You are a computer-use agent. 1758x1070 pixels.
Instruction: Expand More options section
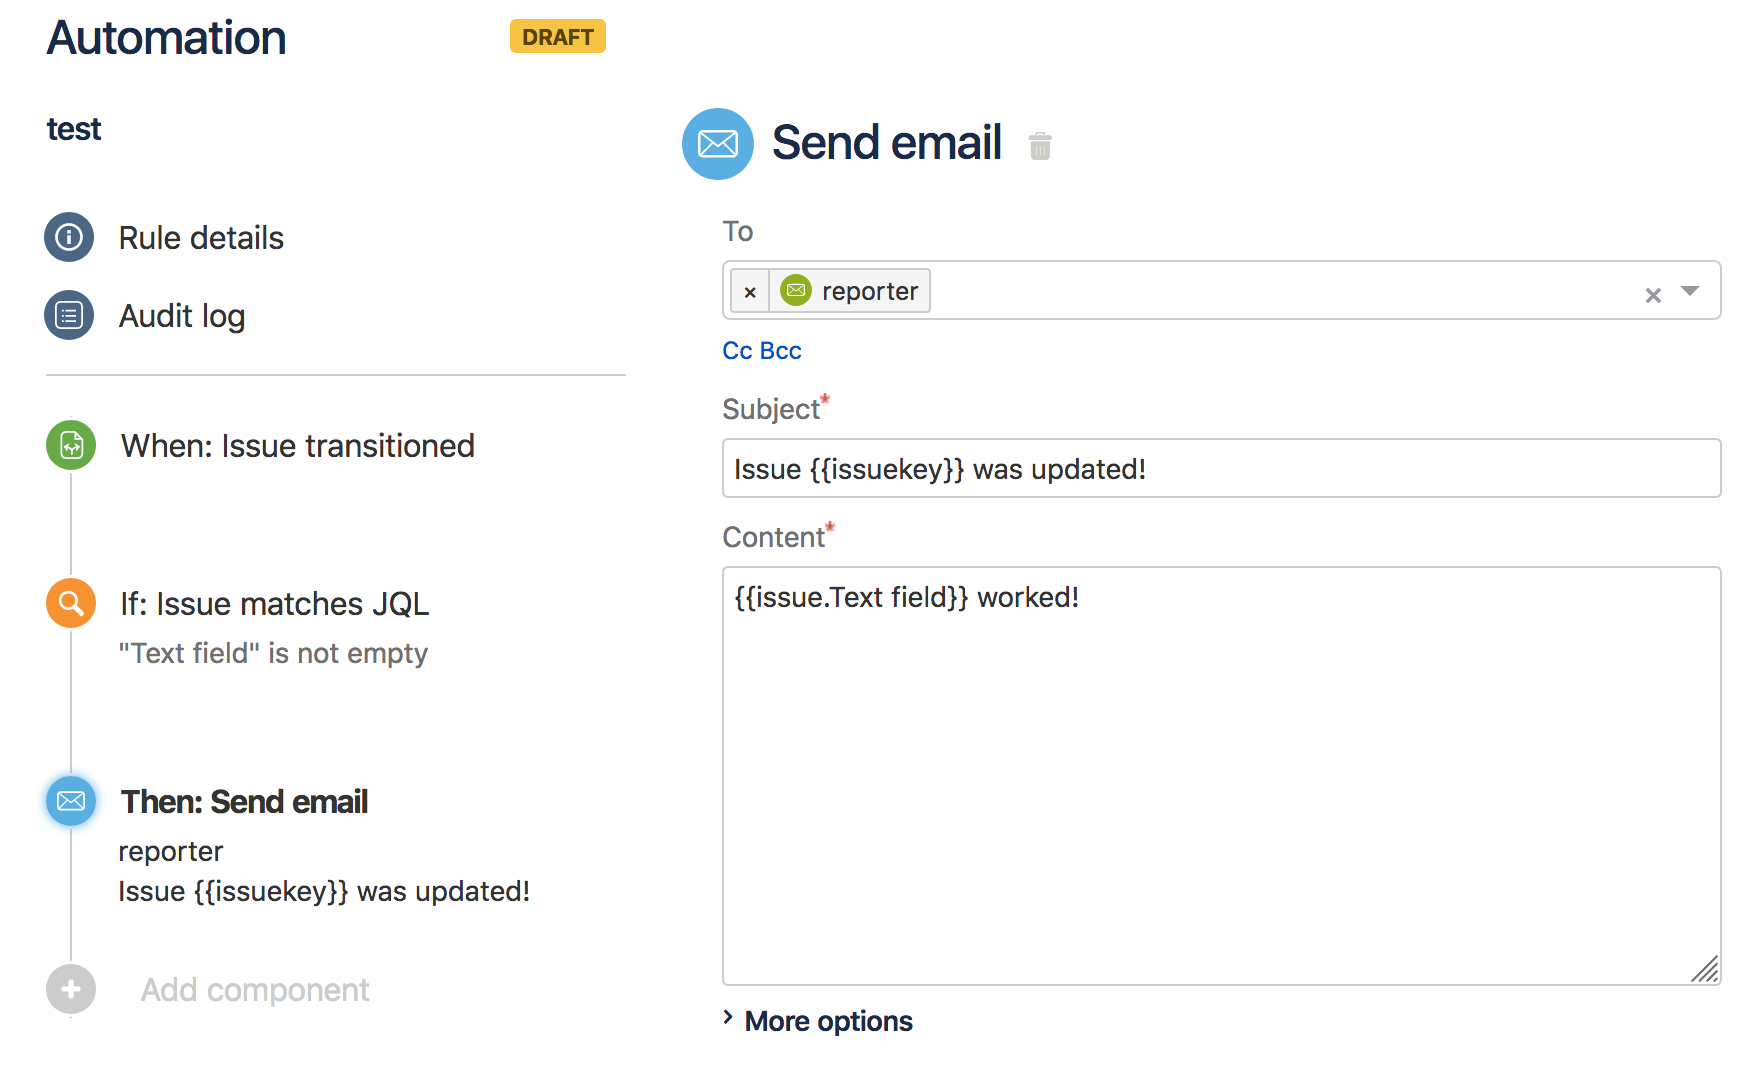818,1021
